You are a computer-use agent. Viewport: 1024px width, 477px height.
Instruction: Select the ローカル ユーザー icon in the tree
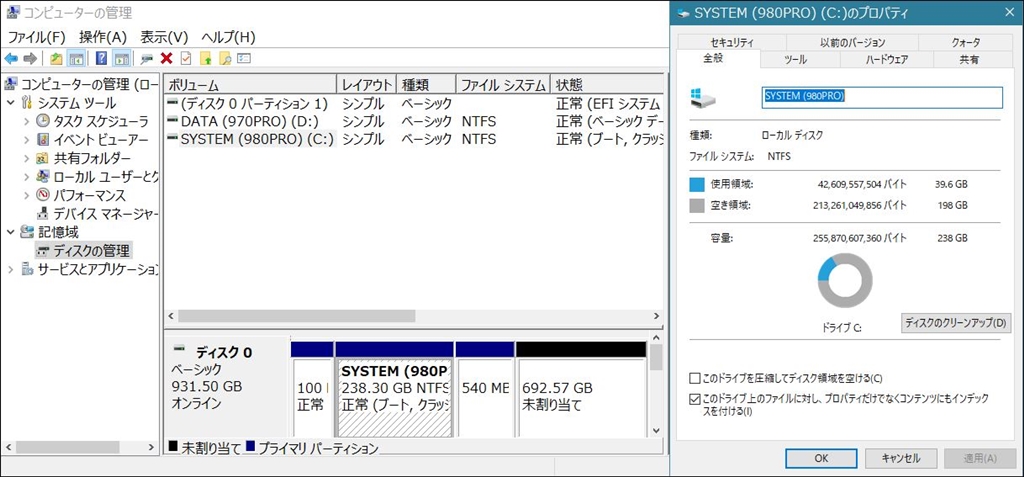coord(42,176)
